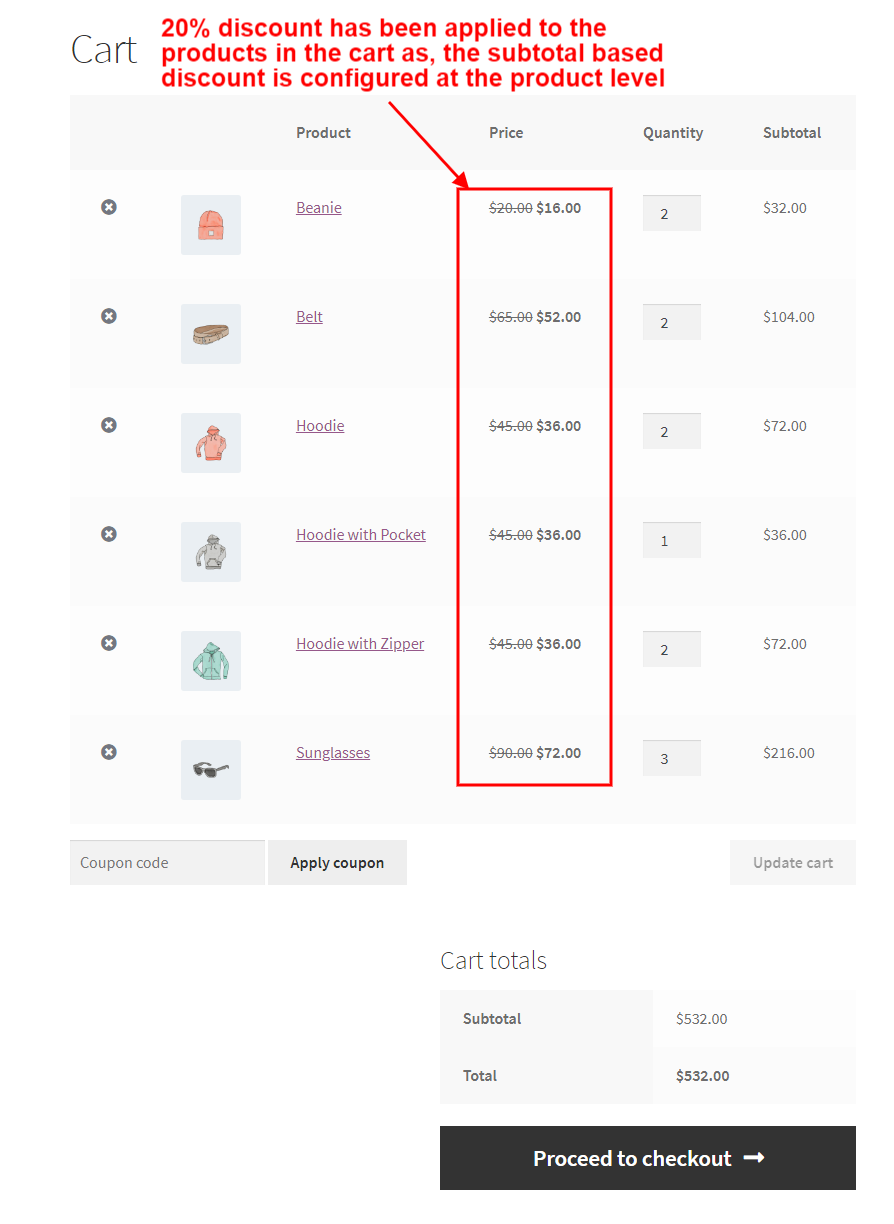The width and height of the screenshot is (894, 1224).
Task: Click the arrow icon on Proceed to checkout
Action: coord(756,1158)
